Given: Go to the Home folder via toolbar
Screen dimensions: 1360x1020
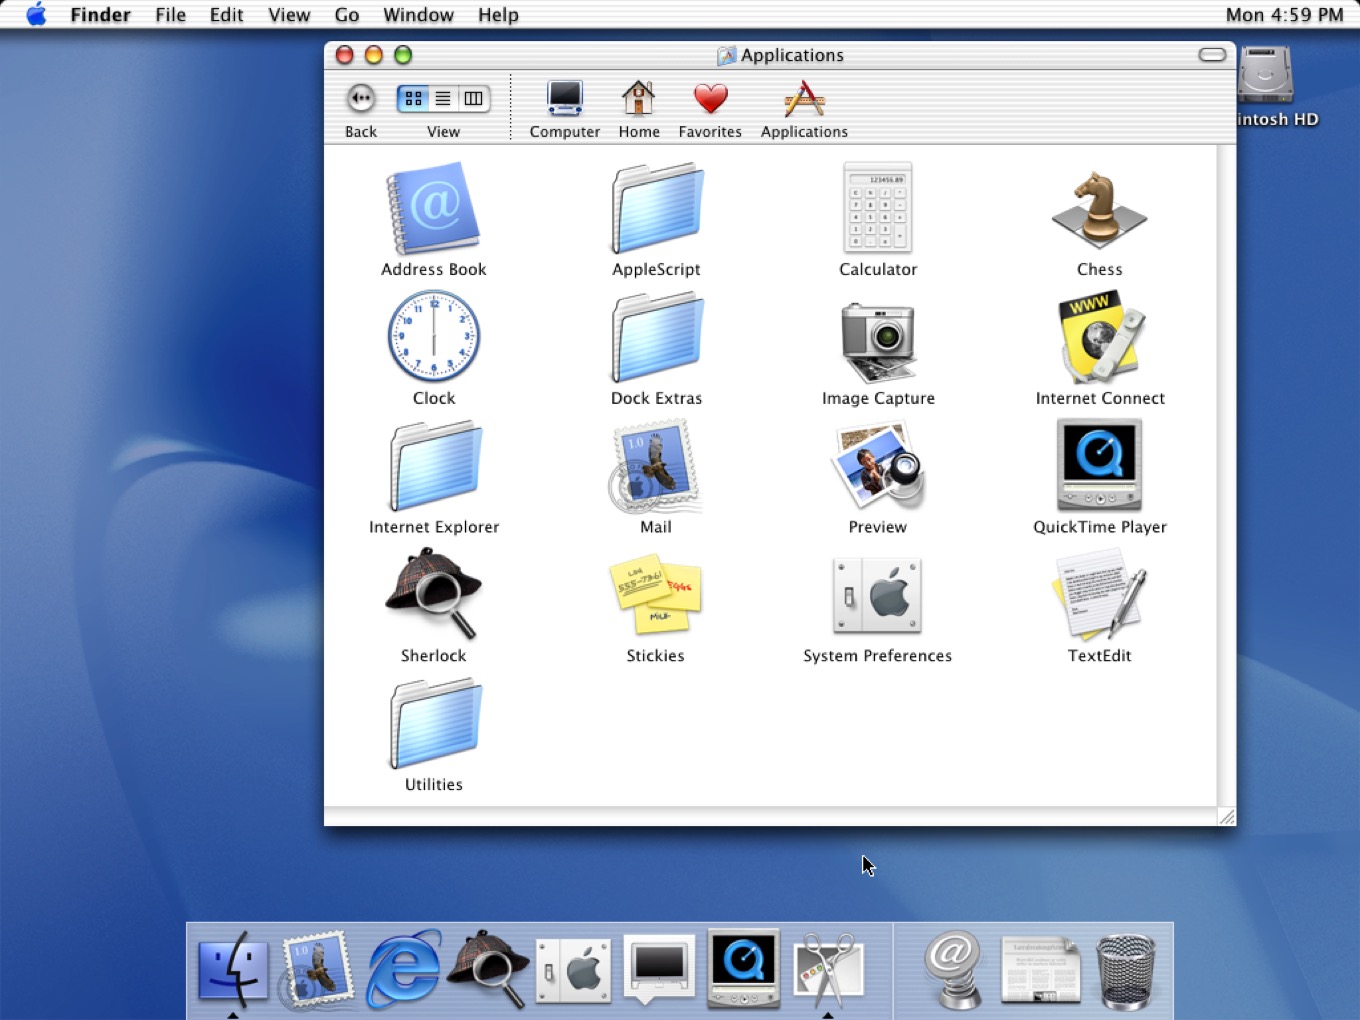Looking at the screenshot, I should point(638,105).
